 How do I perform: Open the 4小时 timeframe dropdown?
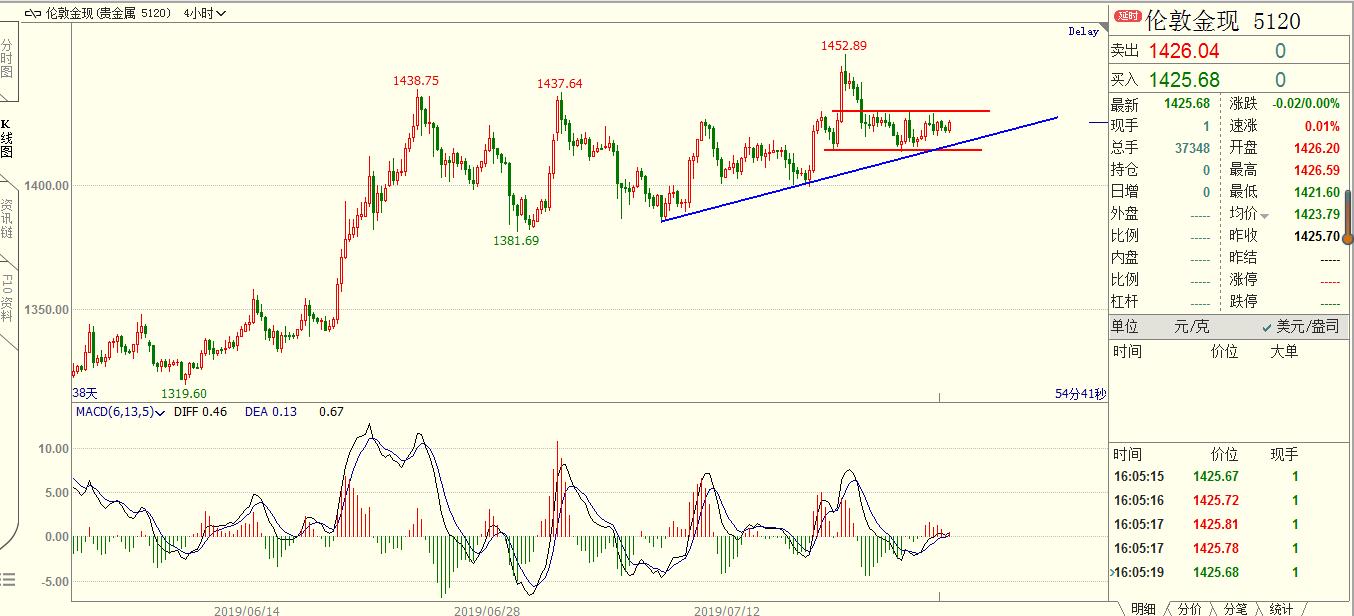point(205,13)
